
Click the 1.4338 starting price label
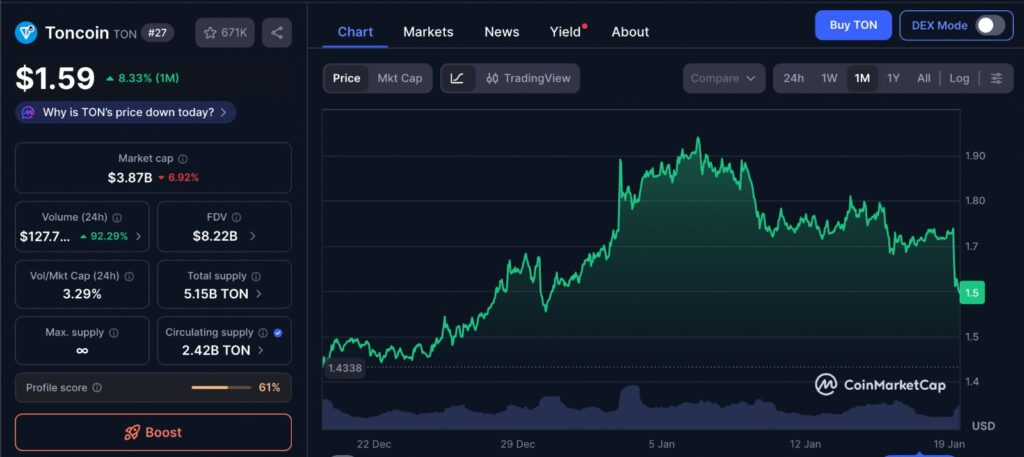click(x=344, y=368)
